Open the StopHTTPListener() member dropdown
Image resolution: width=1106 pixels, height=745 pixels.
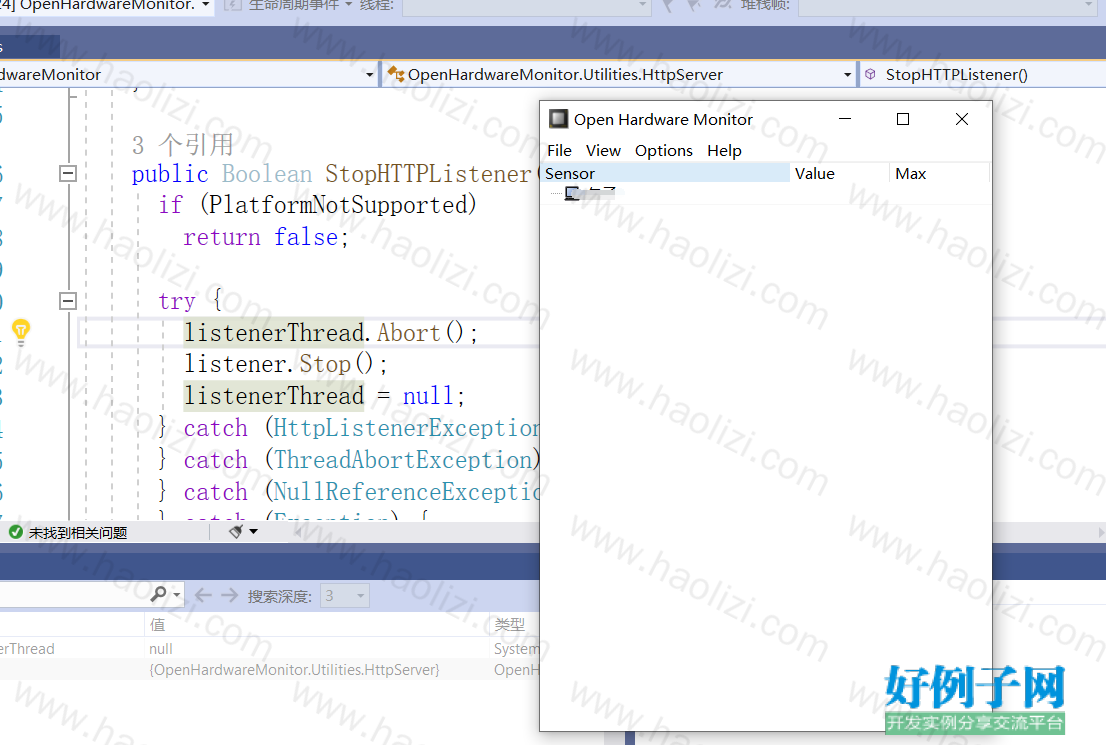pyautogui.click(x=985, y=75)
